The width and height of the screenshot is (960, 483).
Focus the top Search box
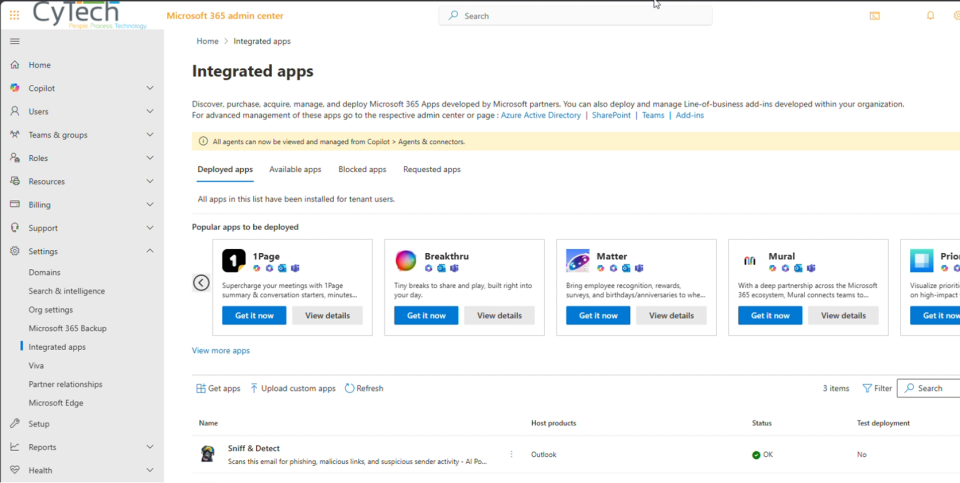click(x=576, y=16)
